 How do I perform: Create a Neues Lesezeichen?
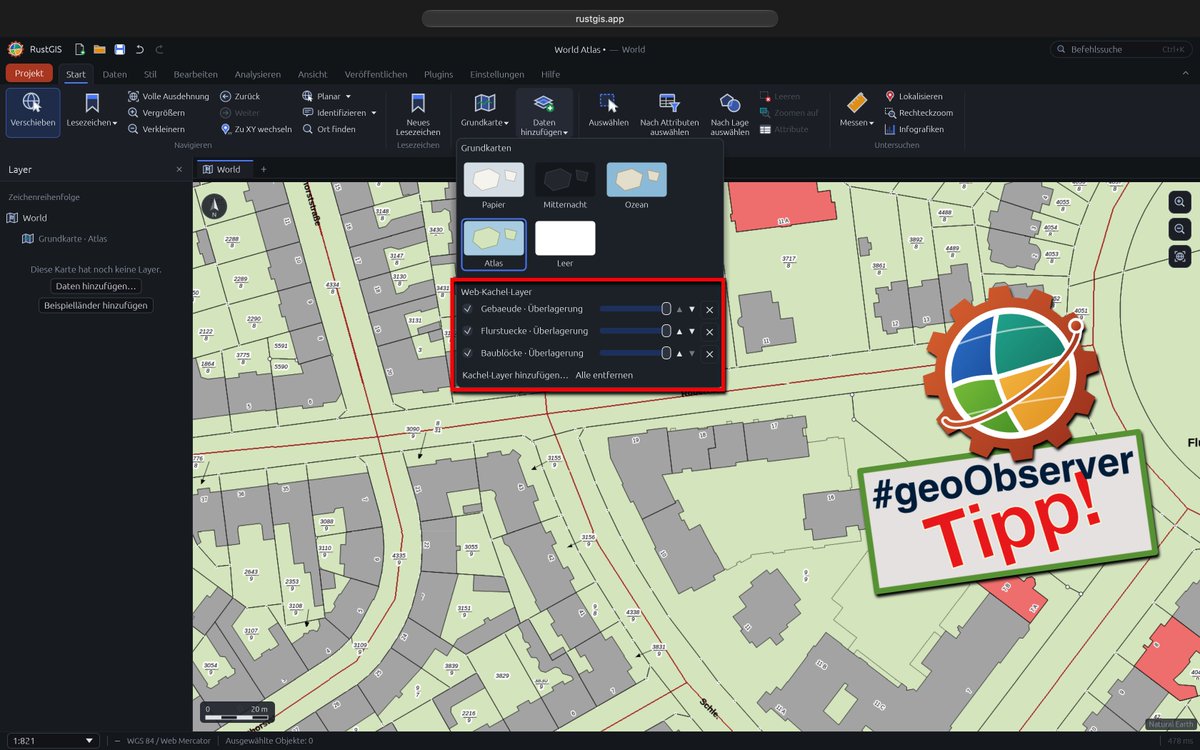418,113
